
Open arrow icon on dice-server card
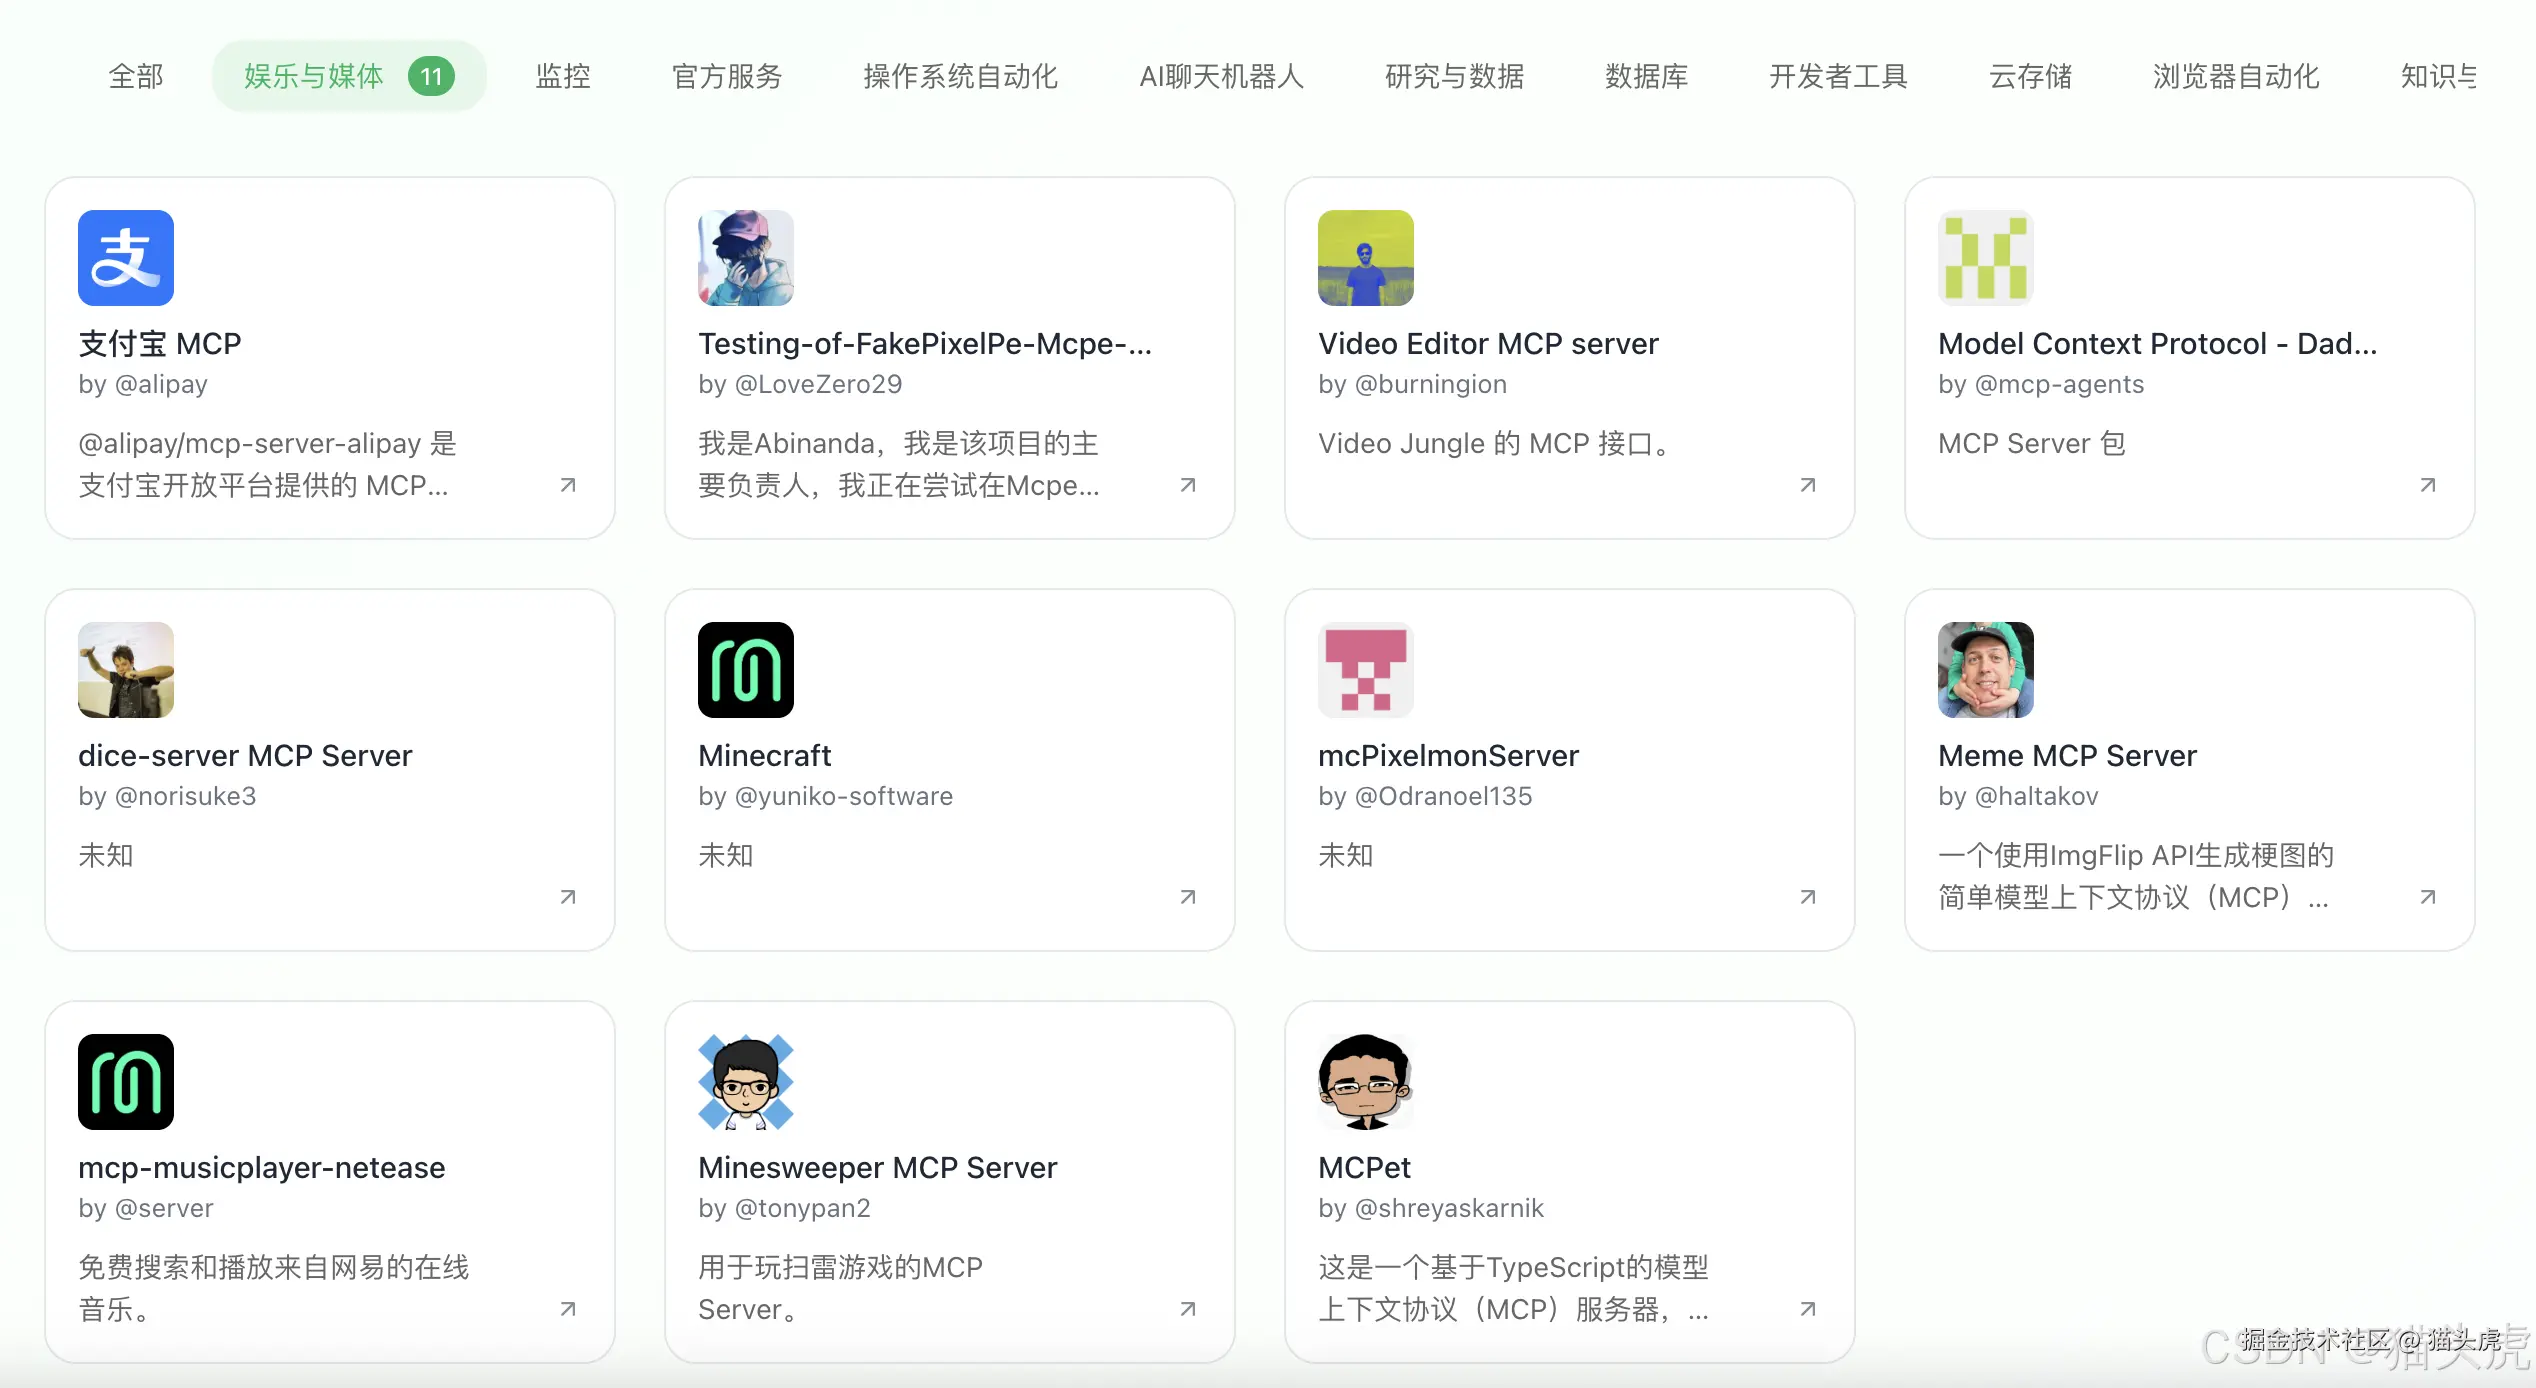click(568, 897)
